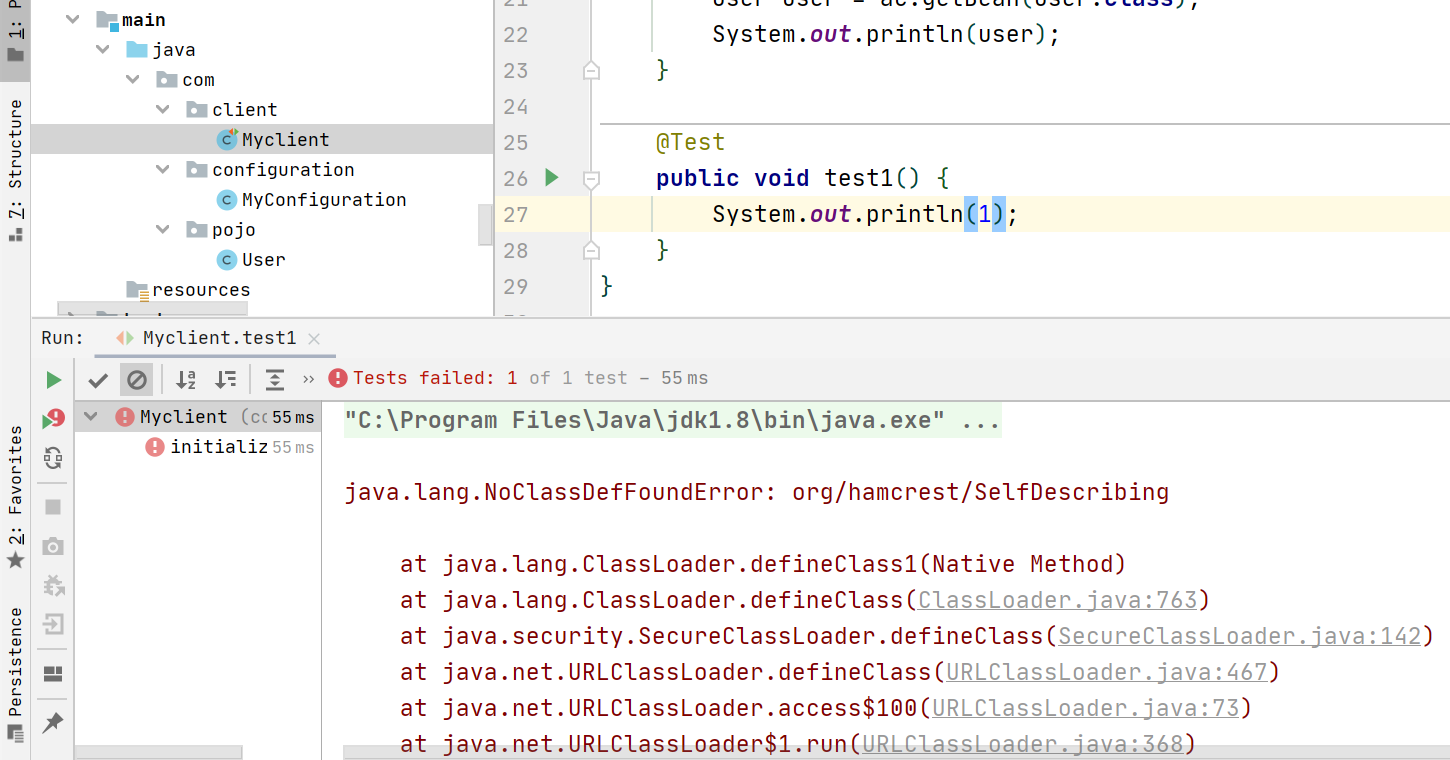The width and height of the screenshot is (1450, 760).
Task: Click the configuration package icon
Action: coord(197,170)
